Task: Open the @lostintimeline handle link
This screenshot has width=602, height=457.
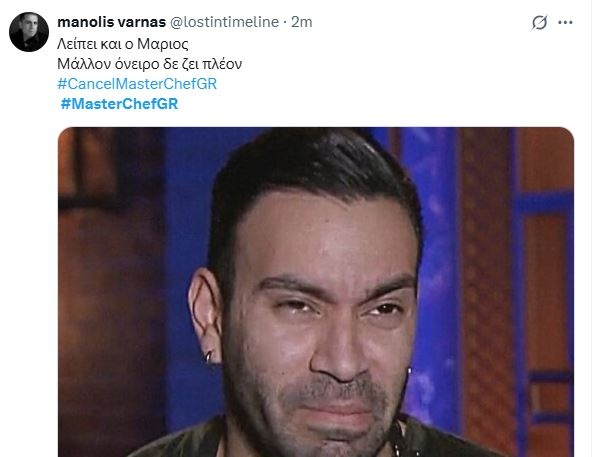Action: [224, 22]
